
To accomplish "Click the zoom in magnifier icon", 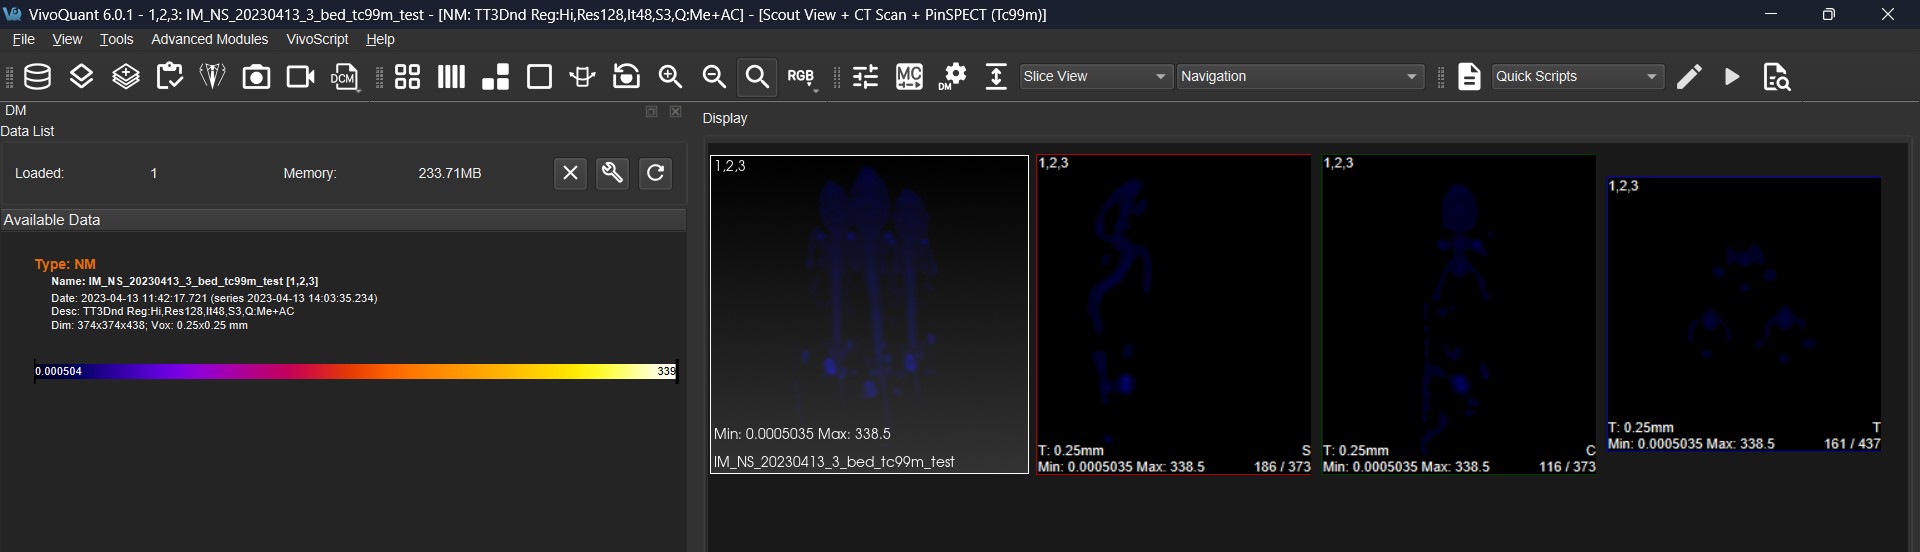I will (x=670, y=77).
